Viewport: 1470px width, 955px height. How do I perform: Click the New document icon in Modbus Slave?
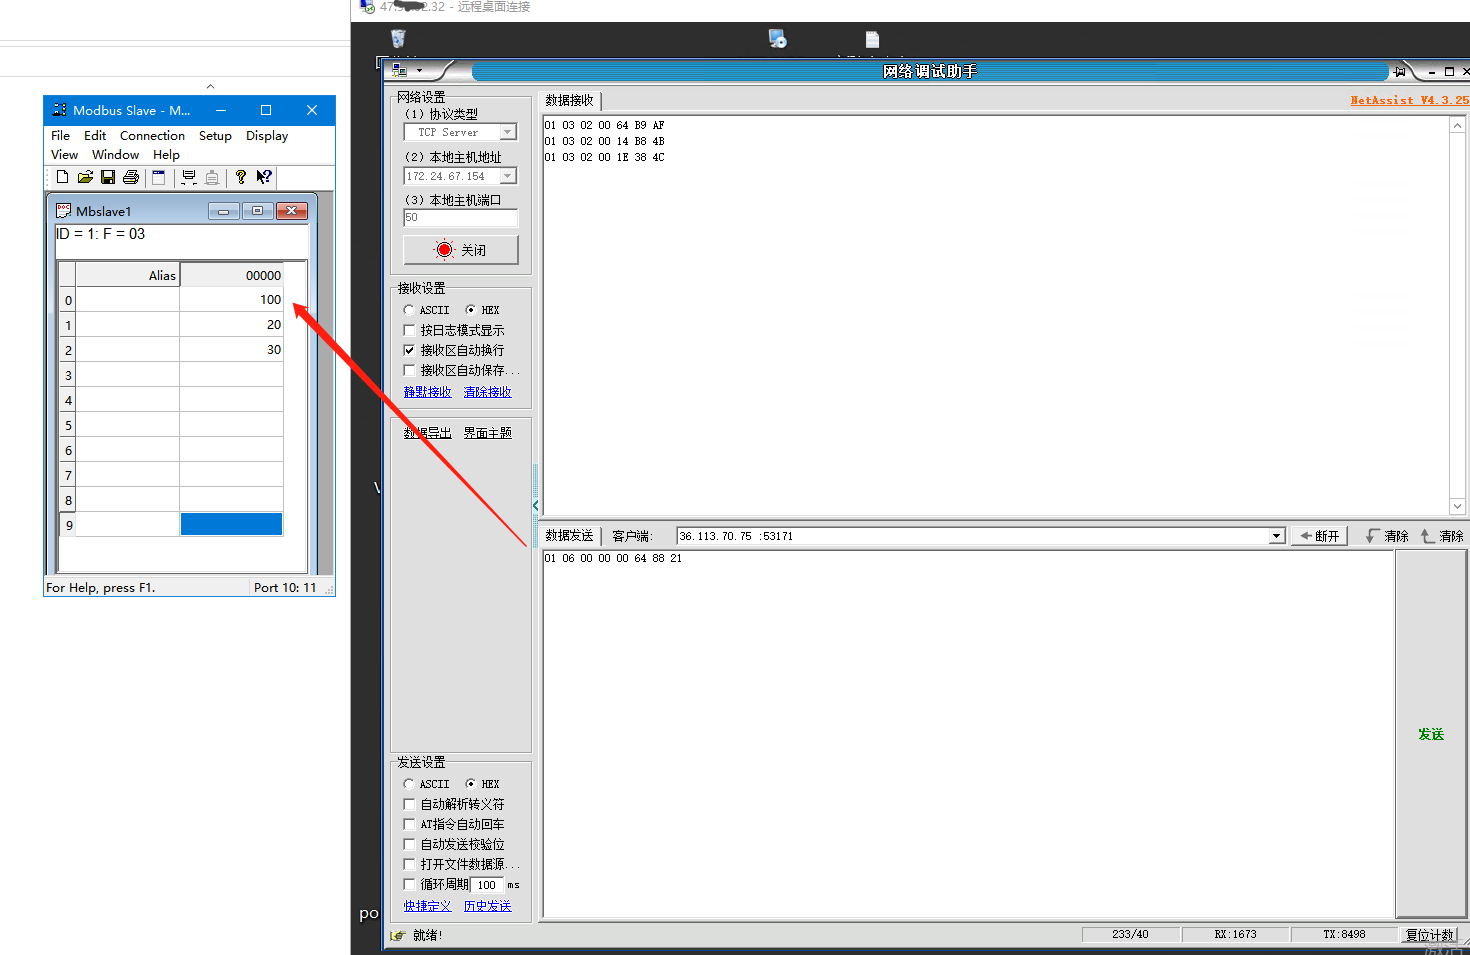(x=62, y=177)
